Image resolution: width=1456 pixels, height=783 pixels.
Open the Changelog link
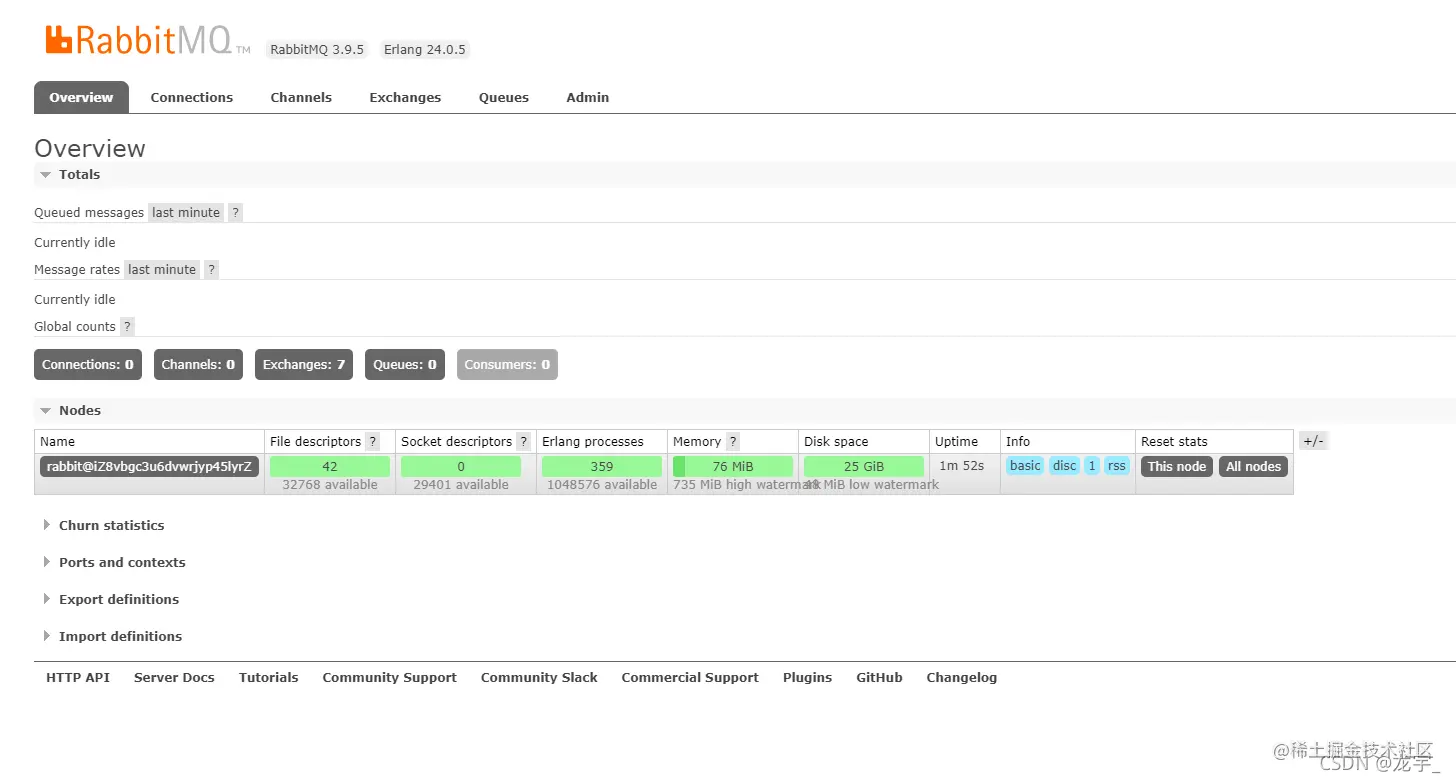(961, 677)
